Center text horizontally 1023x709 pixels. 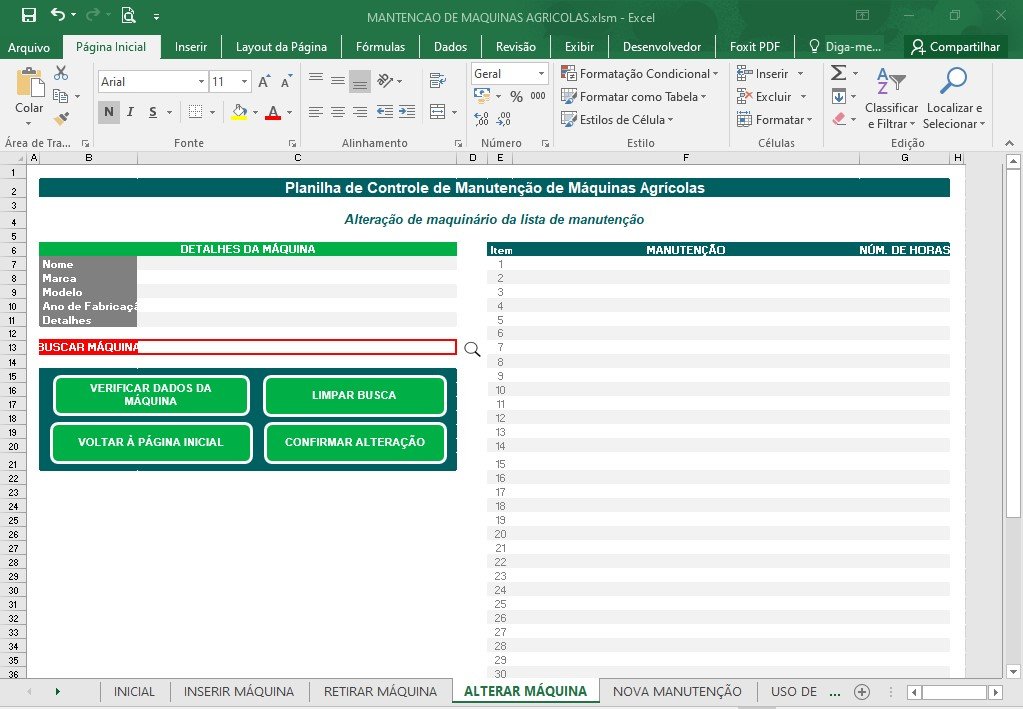[338, 112]
